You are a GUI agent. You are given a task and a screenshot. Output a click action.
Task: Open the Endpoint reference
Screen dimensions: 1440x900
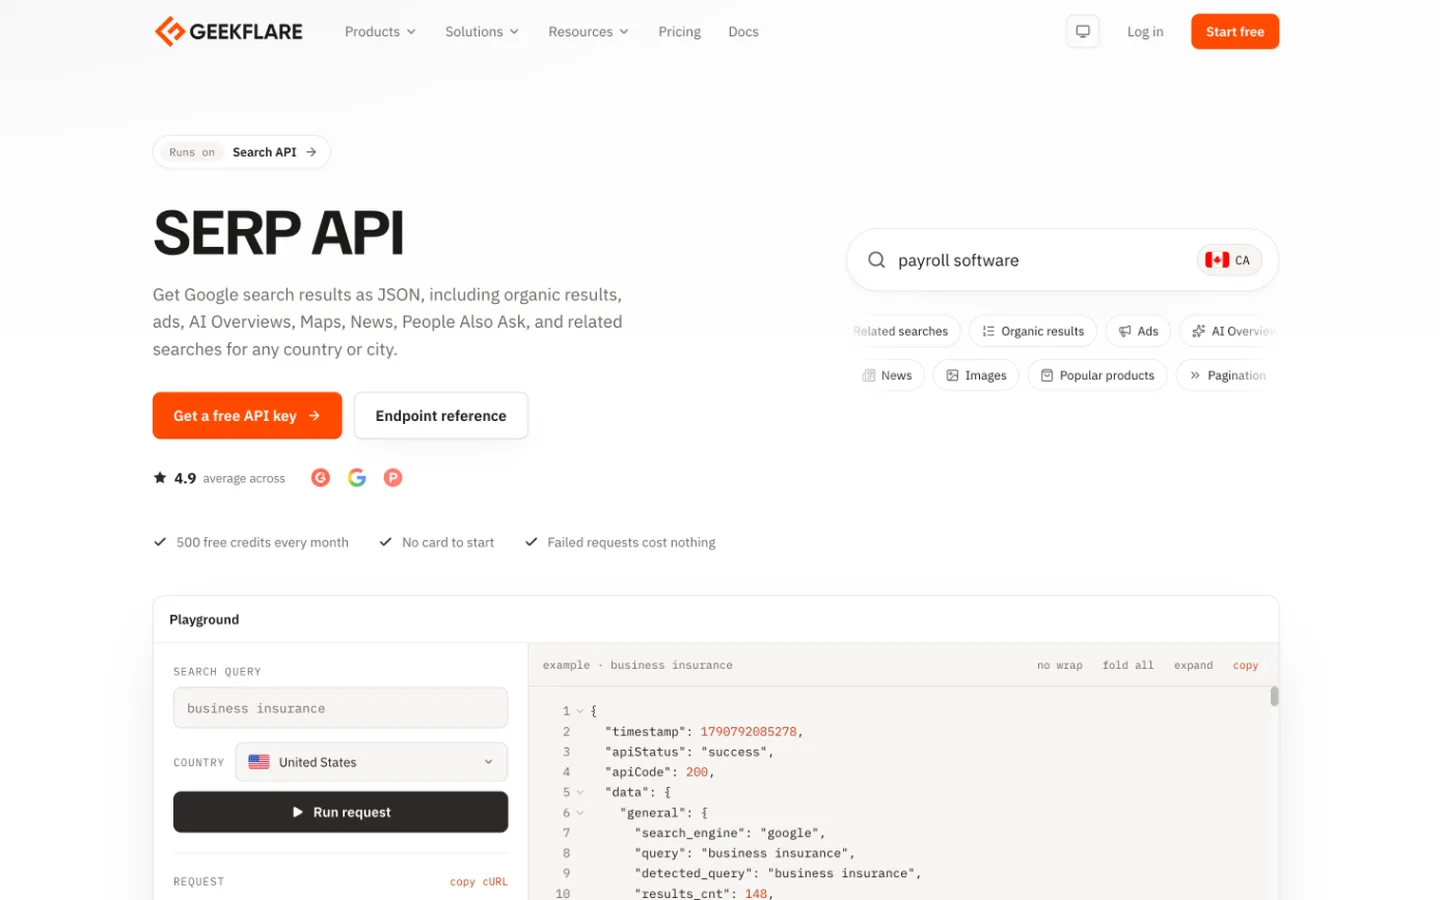(441, 416)
